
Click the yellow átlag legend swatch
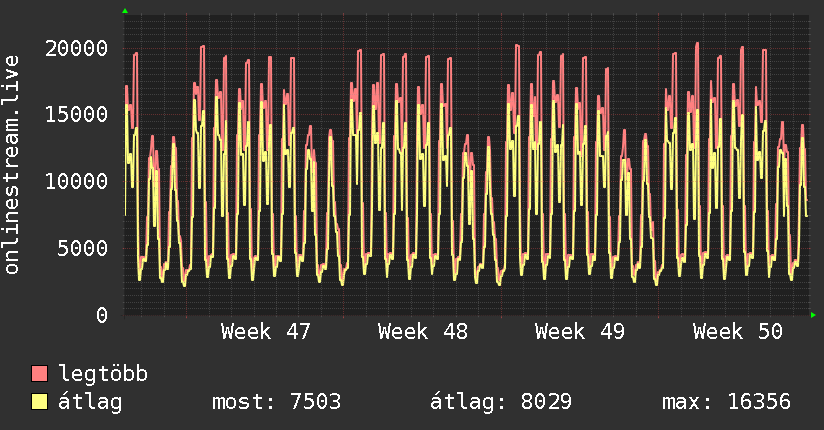(39, 402)
